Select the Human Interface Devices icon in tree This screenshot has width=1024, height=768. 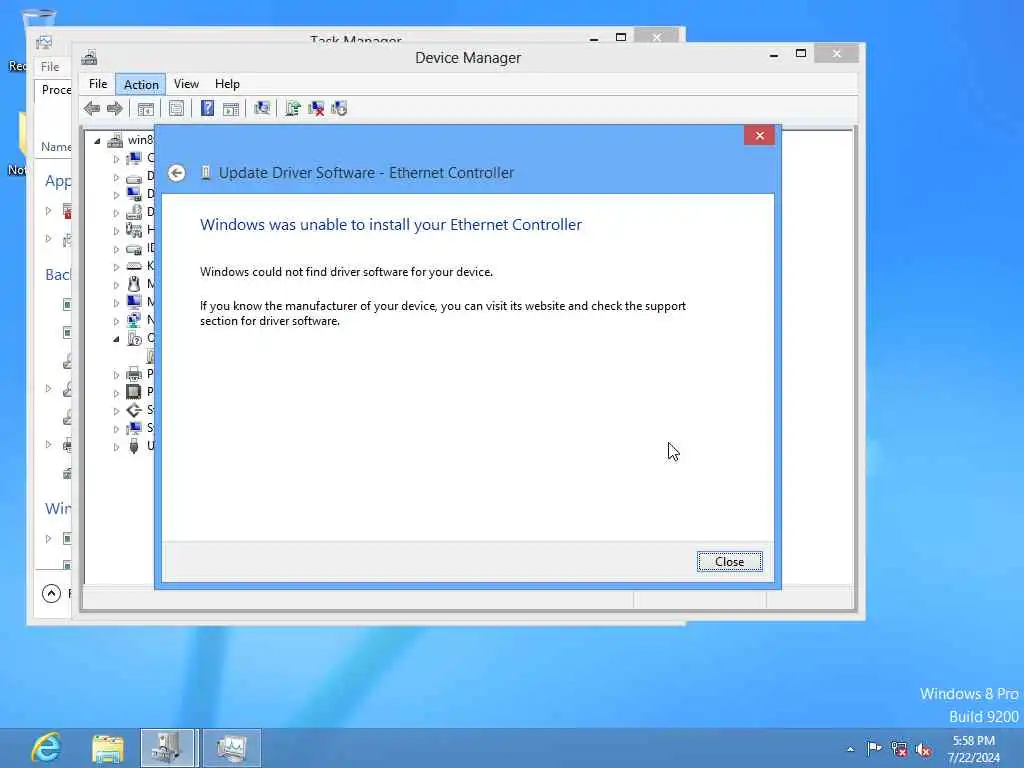coord(134,230)
